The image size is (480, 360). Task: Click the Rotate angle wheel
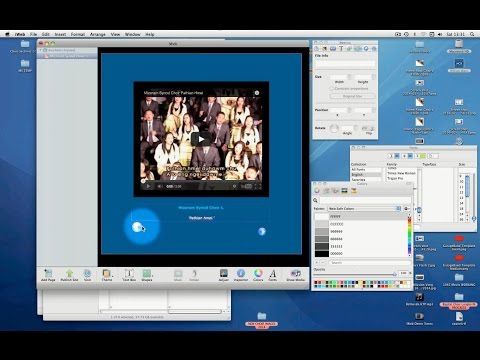334,128
